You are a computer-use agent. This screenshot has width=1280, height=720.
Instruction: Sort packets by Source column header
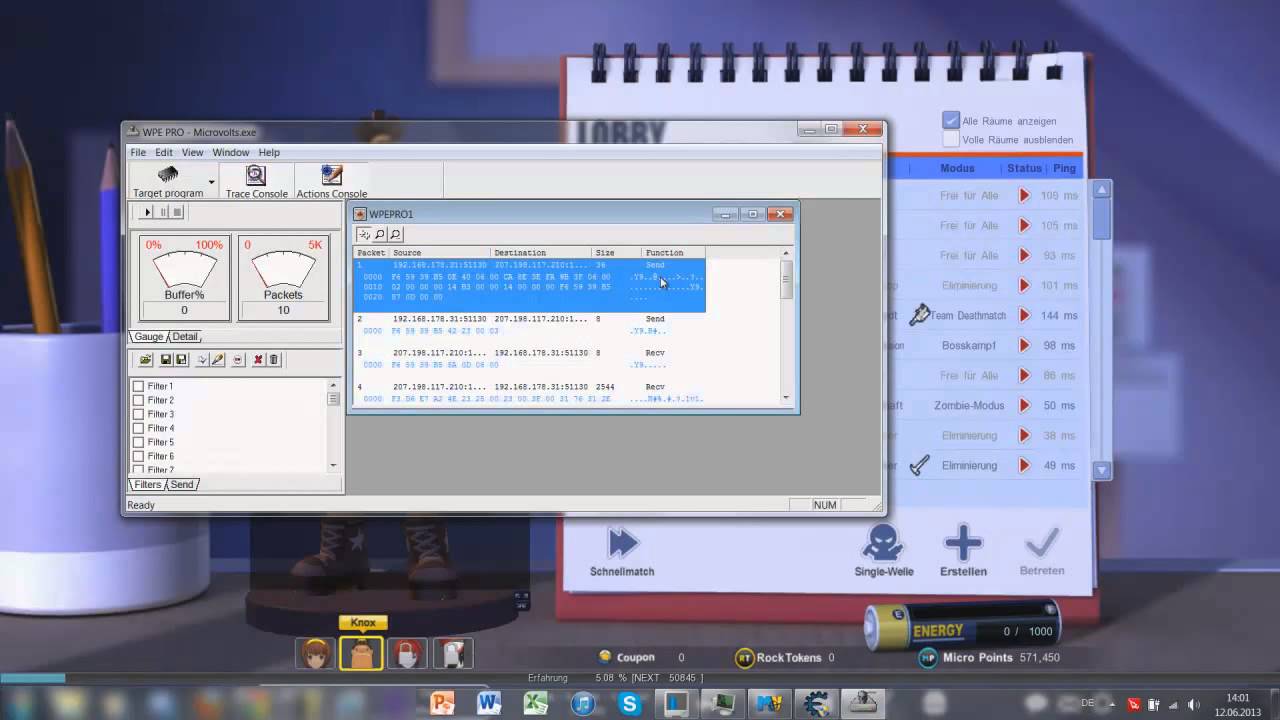(x=439, y=253)
